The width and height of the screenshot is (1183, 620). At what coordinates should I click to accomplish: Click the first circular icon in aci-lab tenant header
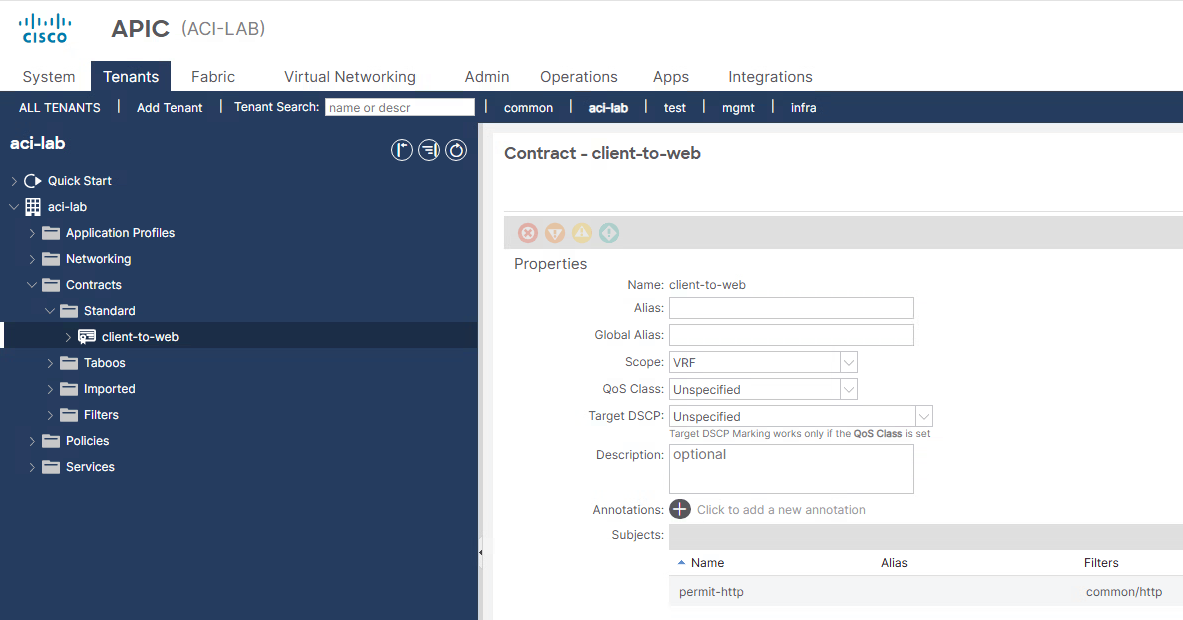[x=401, y=150]
